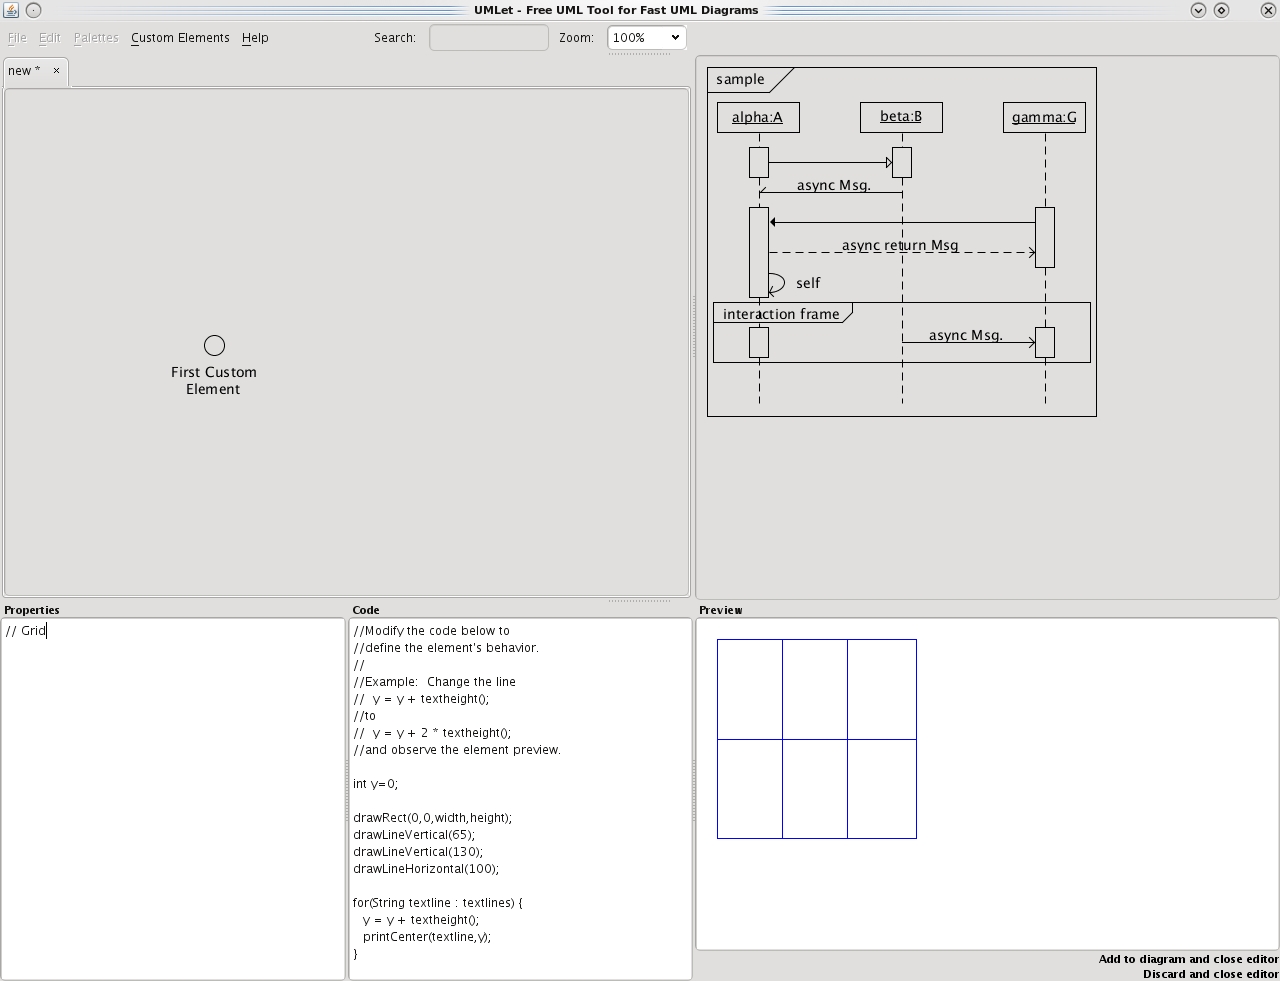Open the Help menu

click(255, 38)
